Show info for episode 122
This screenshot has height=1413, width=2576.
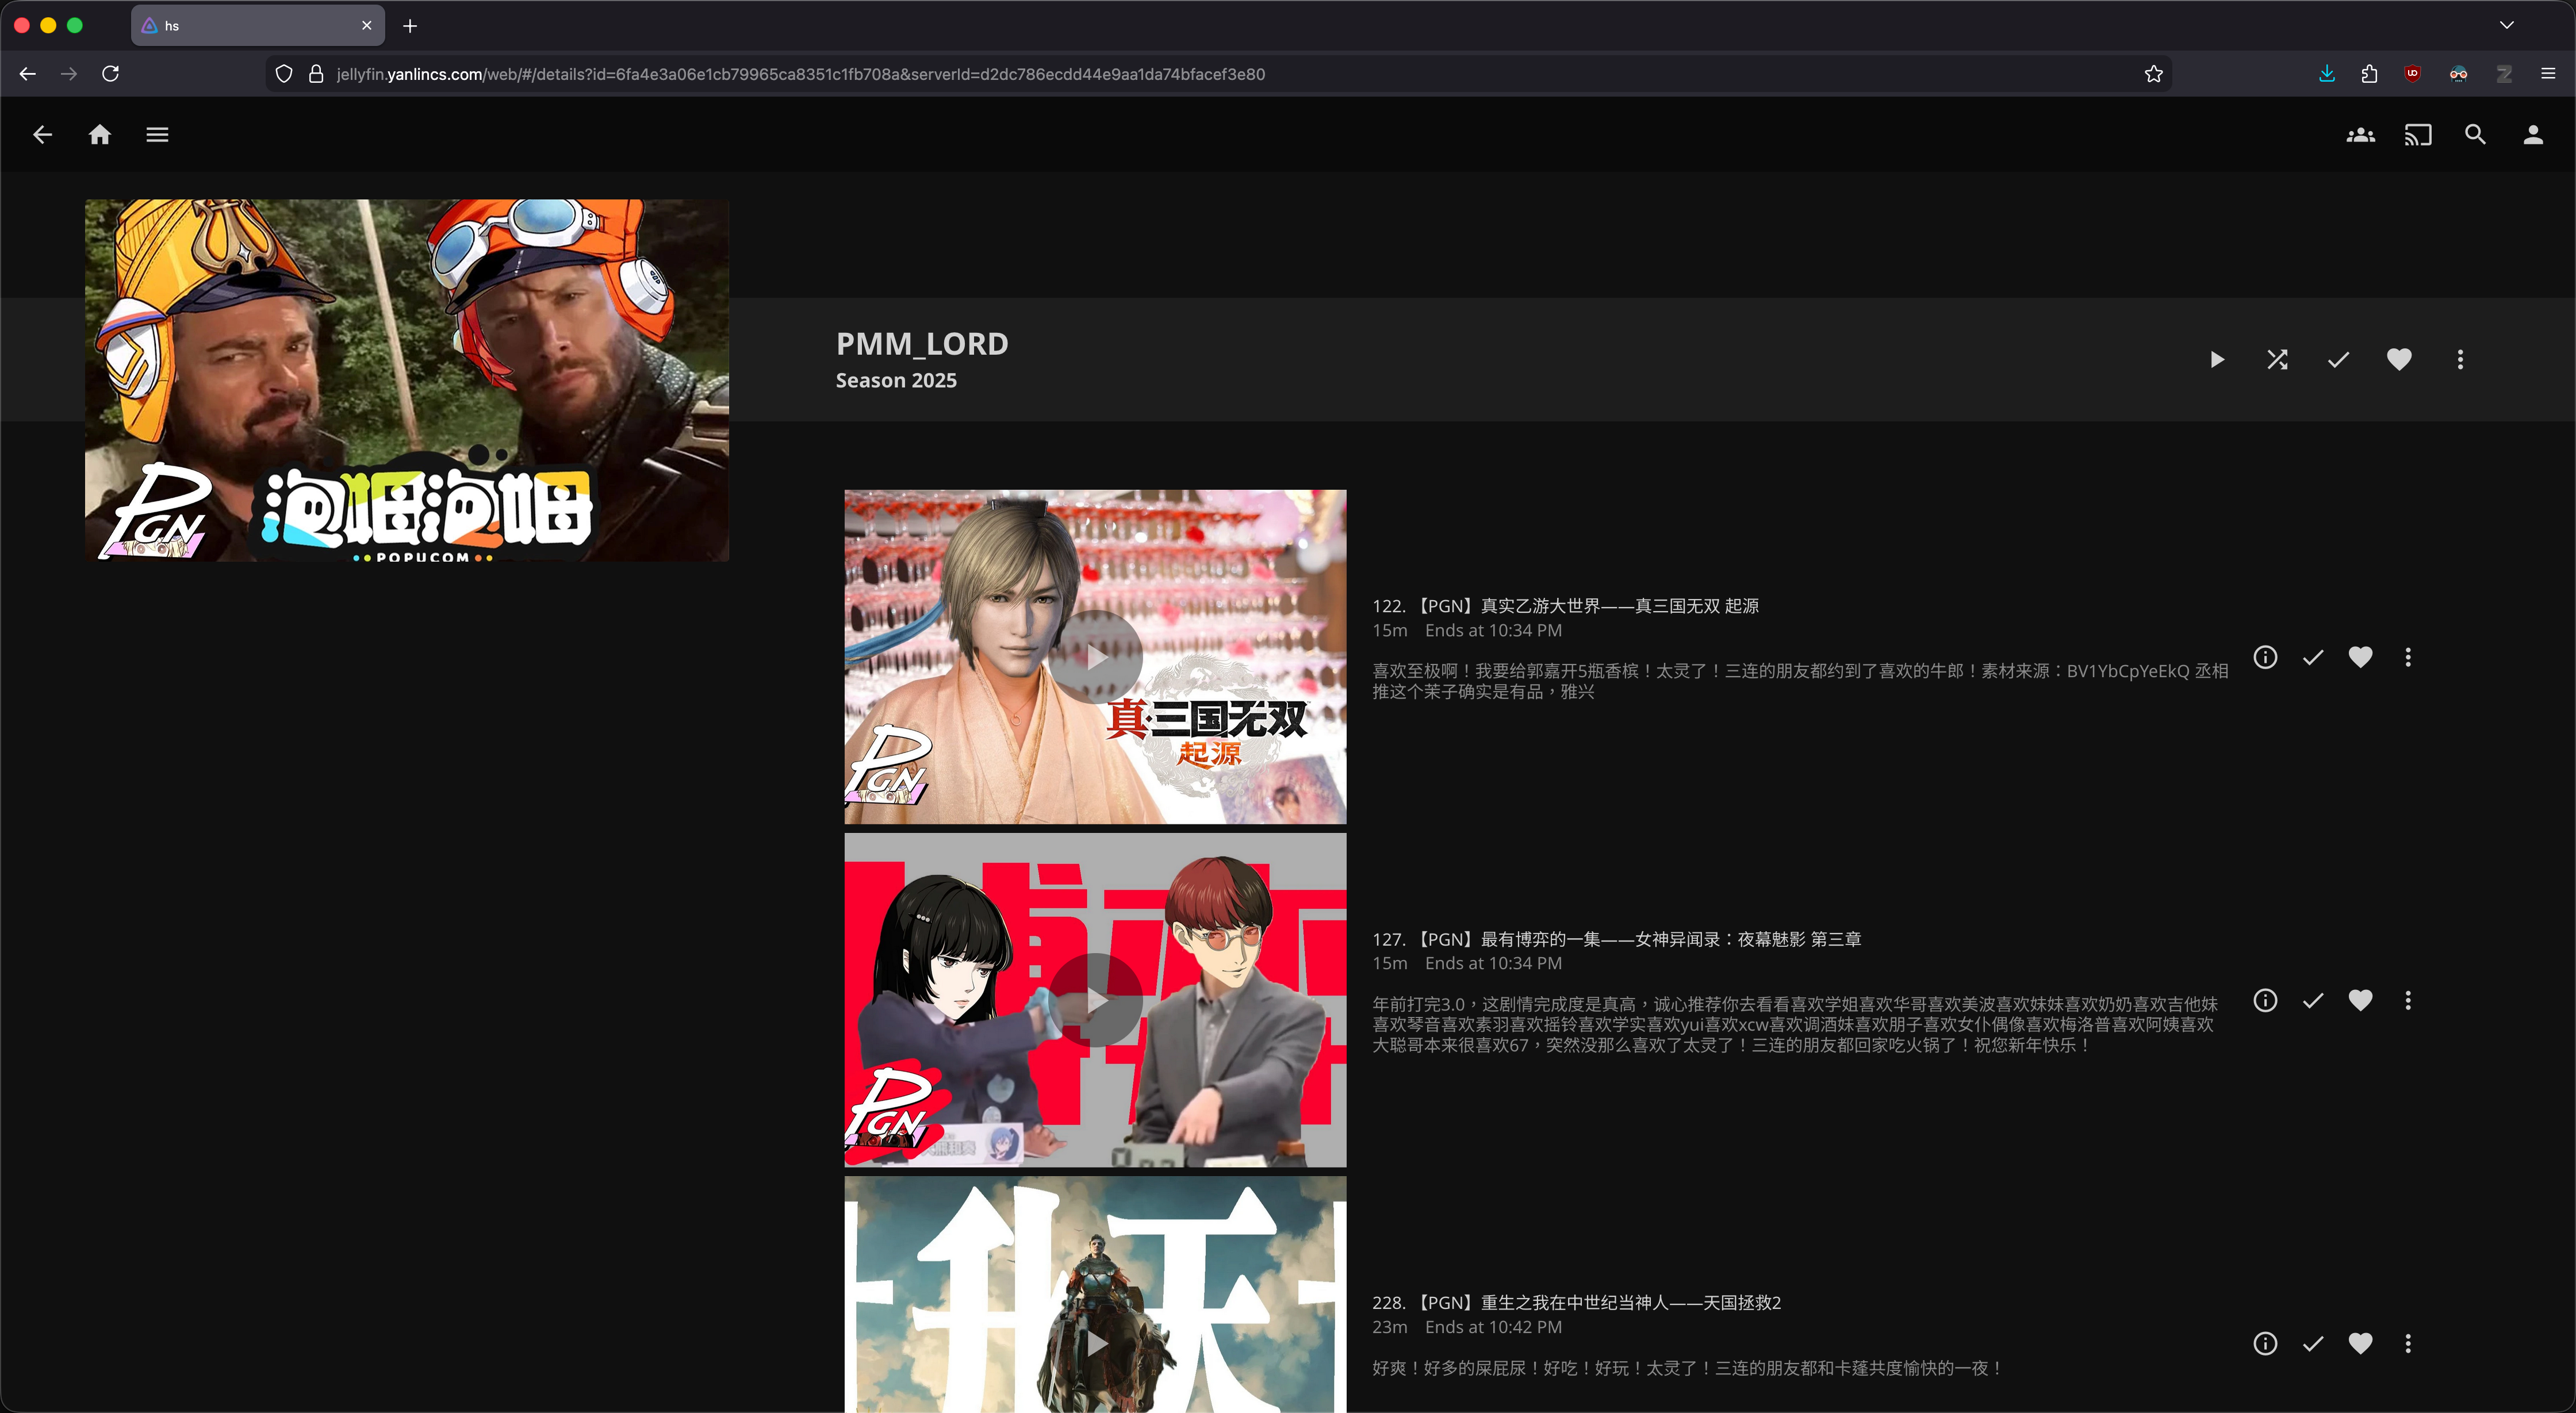click(x=2265, y=657)
